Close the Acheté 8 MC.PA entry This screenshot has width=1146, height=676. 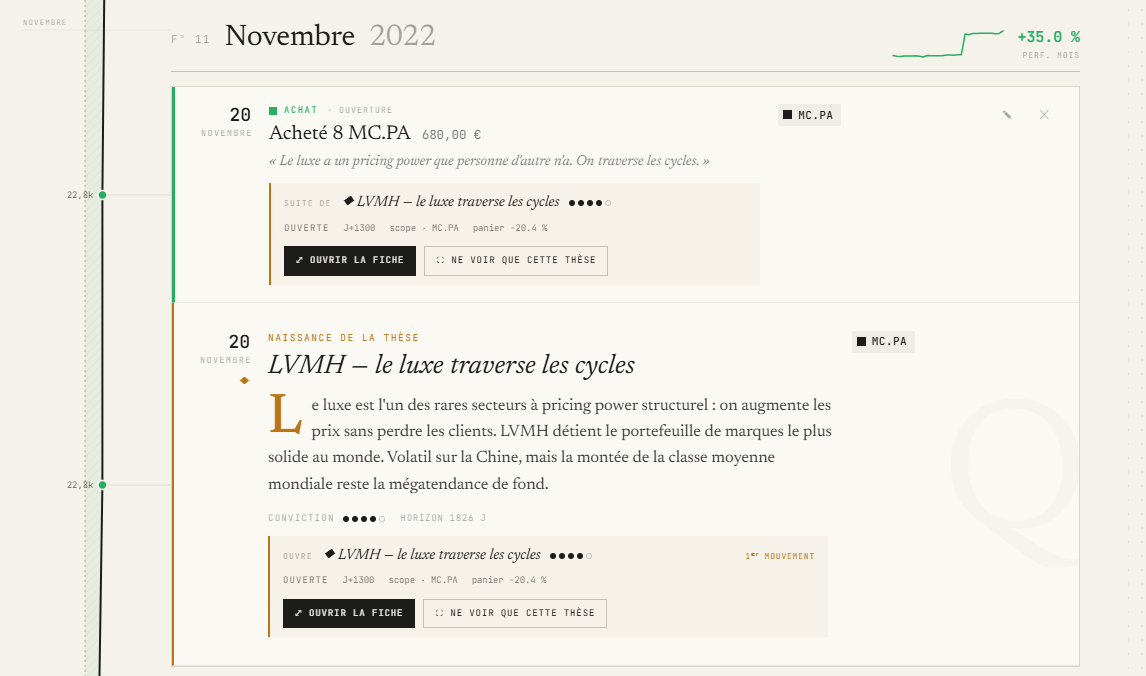click(x=1044, y=115)
